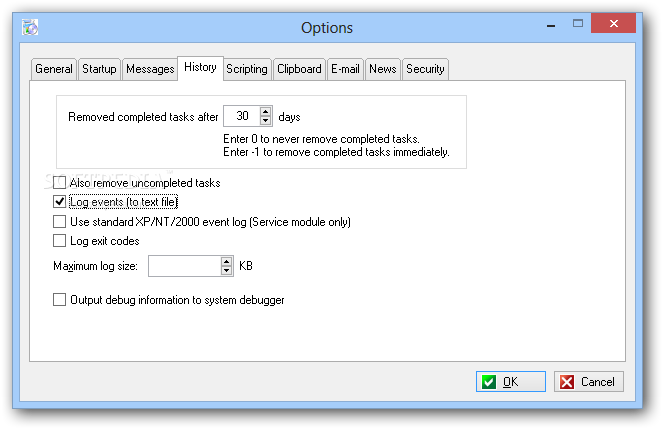Open the News tab
The image size is (663, 429).
click(x=383, y=69)
